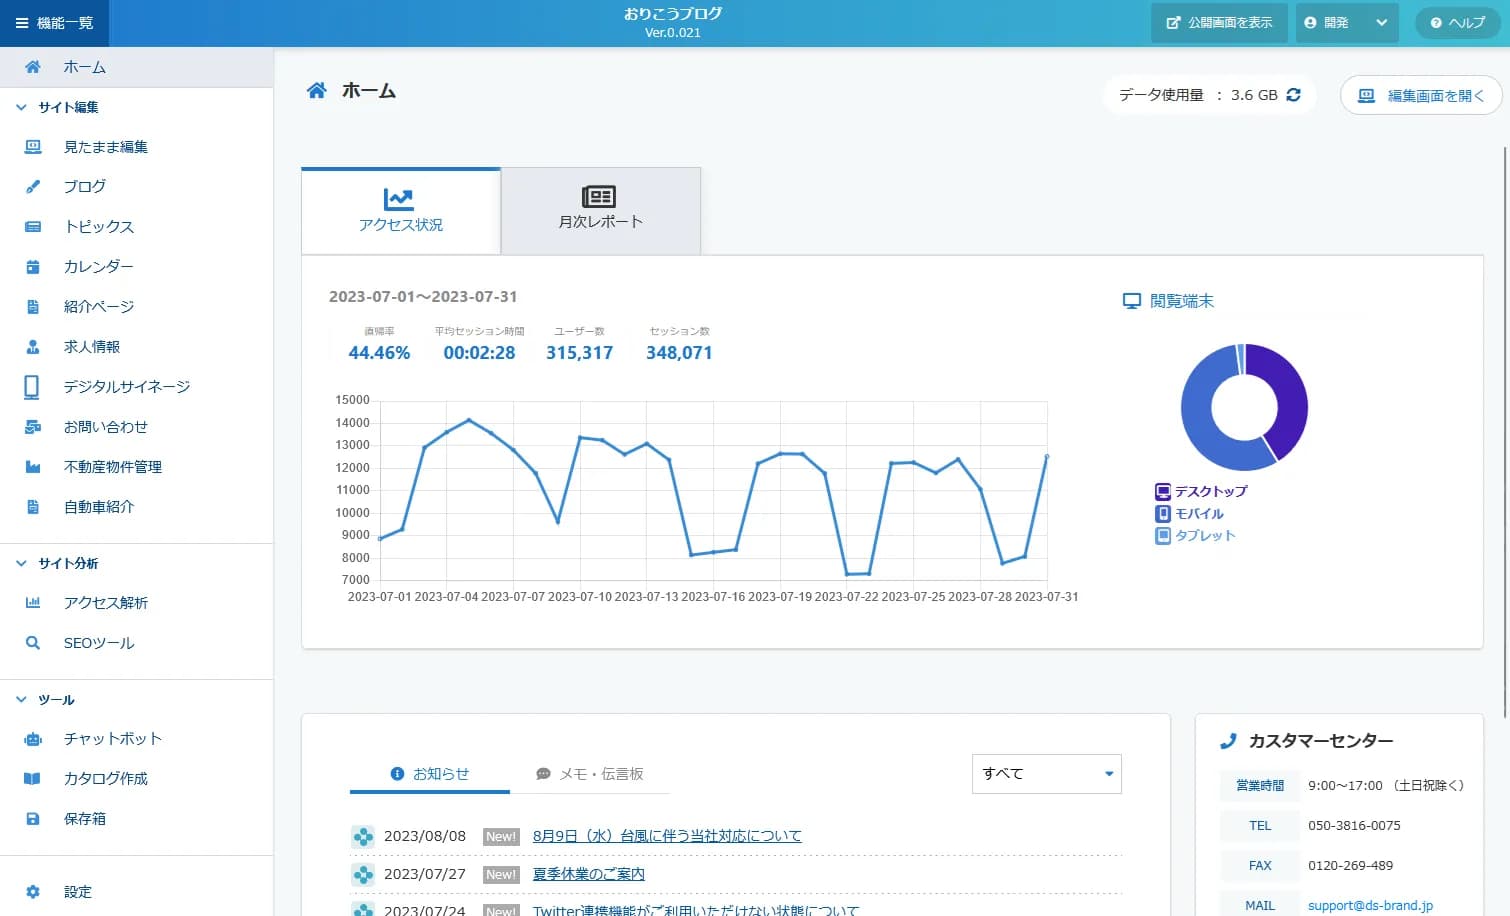Click the SEOツール magnifier icon
The image size is (1510, 916).
pyautogui.click(x=33, y=643)
